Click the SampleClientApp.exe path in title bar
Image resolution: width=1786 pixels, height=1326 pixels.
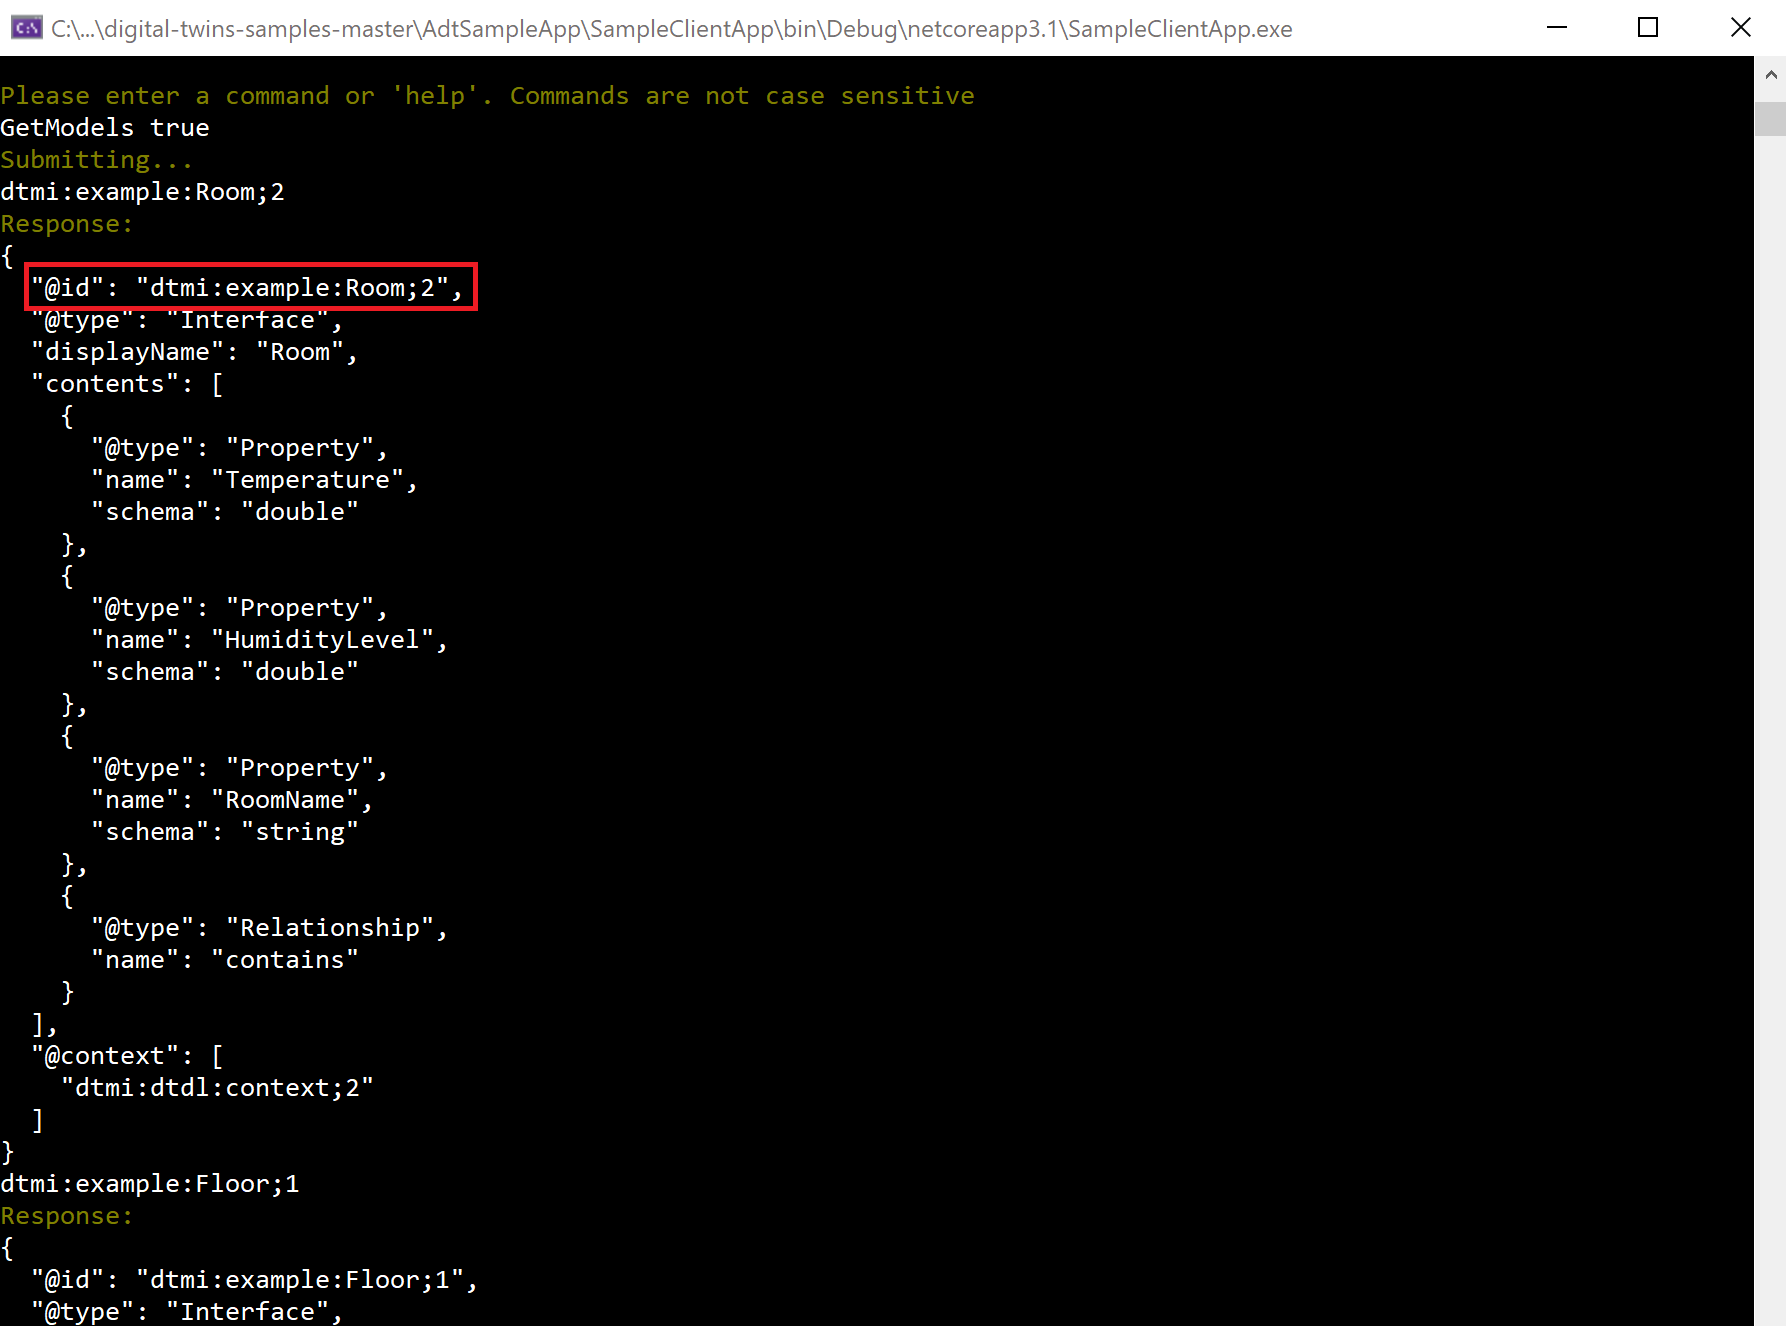pyautogui.click(x=671, y=29)
